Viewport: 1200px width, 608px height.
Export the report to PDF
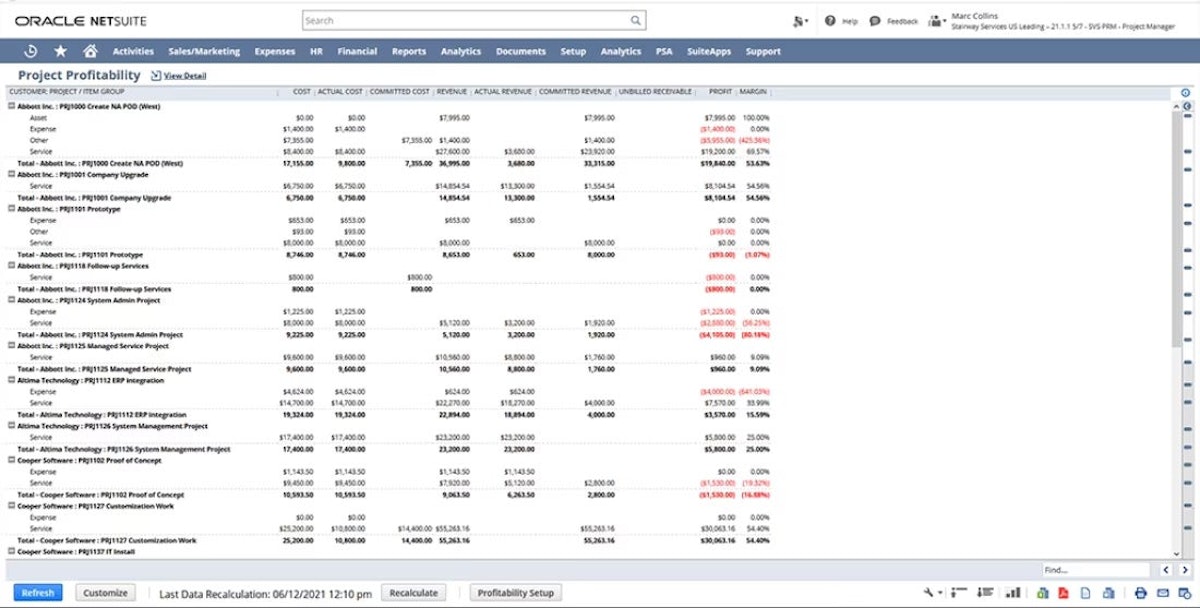tap(1063, 592)
